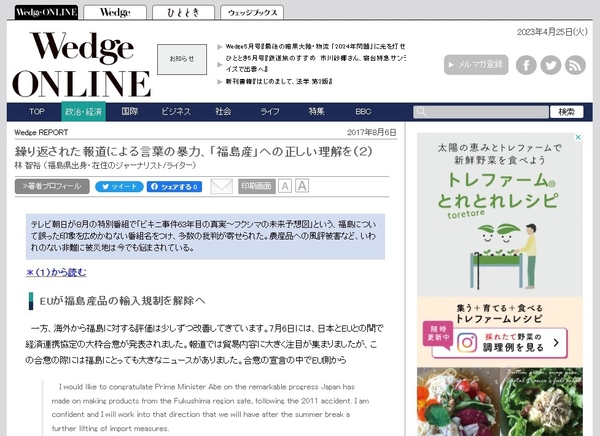Screen dimensions: 600x436
Task: Open the ＊（１）から読む link
Action: click(56, 272)
